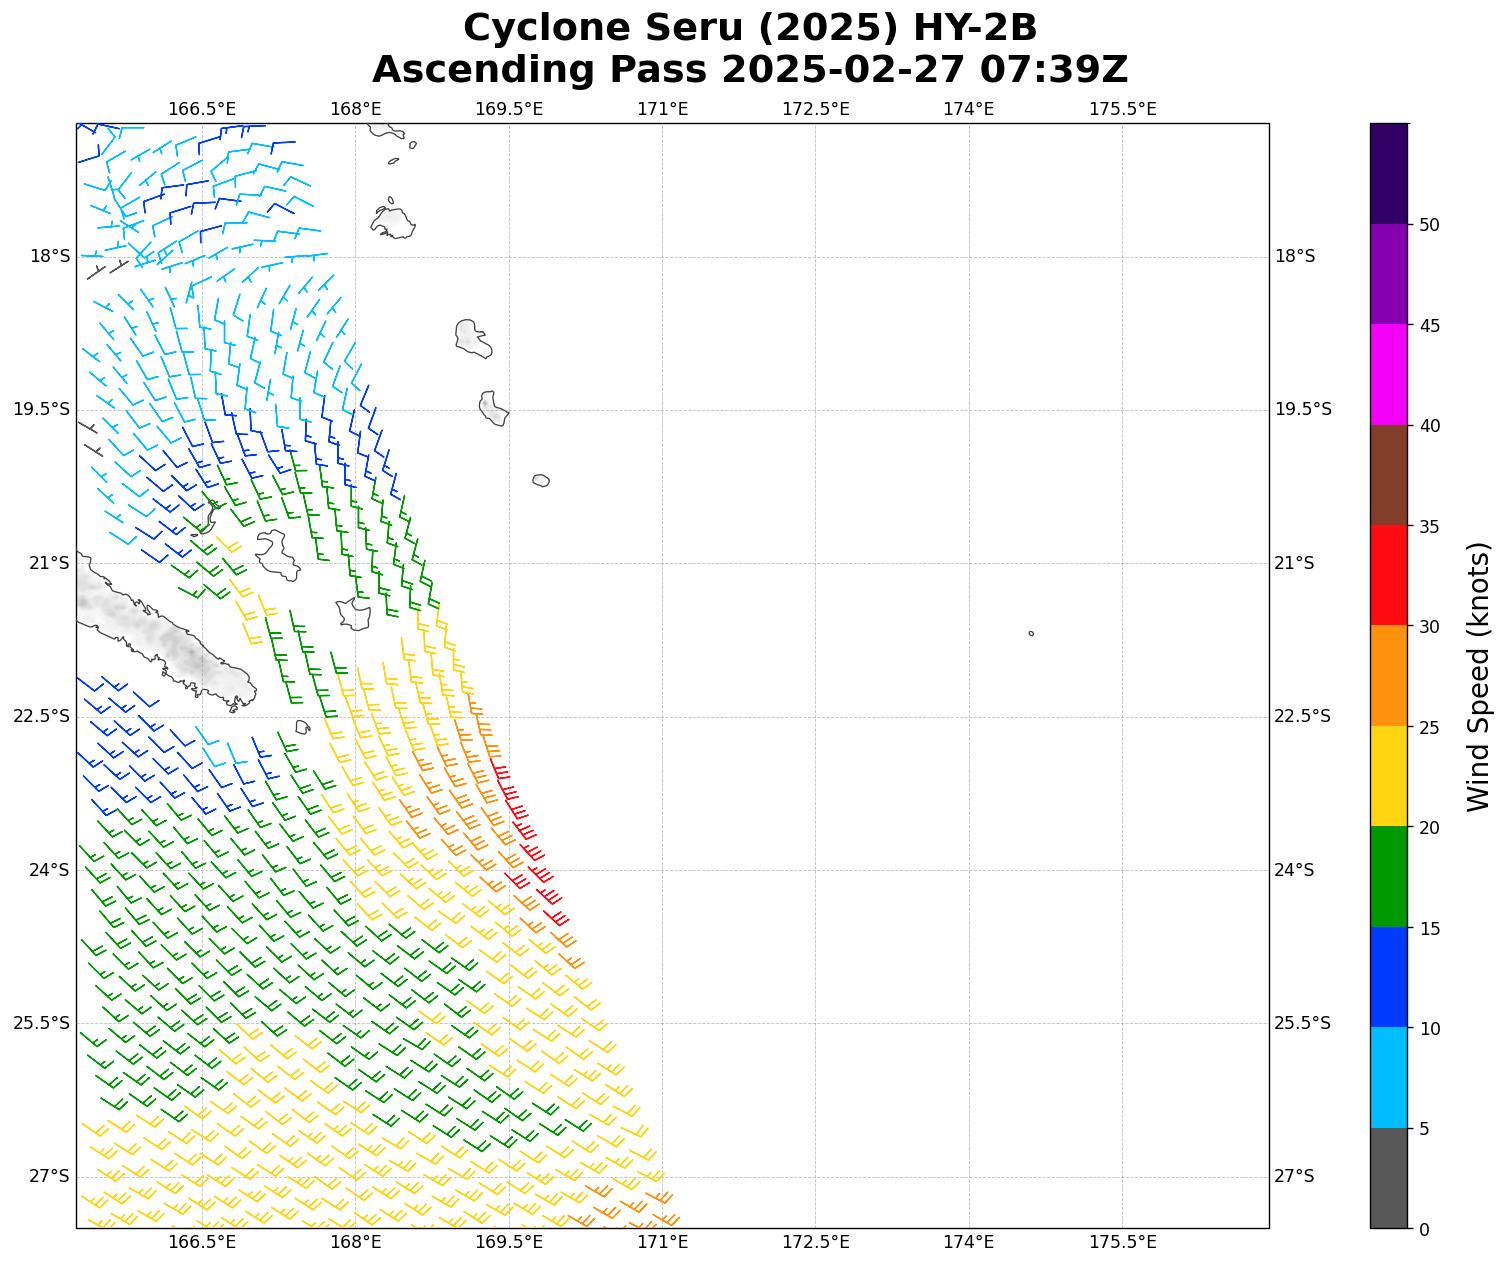Click the magenta 40-45 knot colorbar segment
1507x1264 pixels.
tap(1388, 374)
